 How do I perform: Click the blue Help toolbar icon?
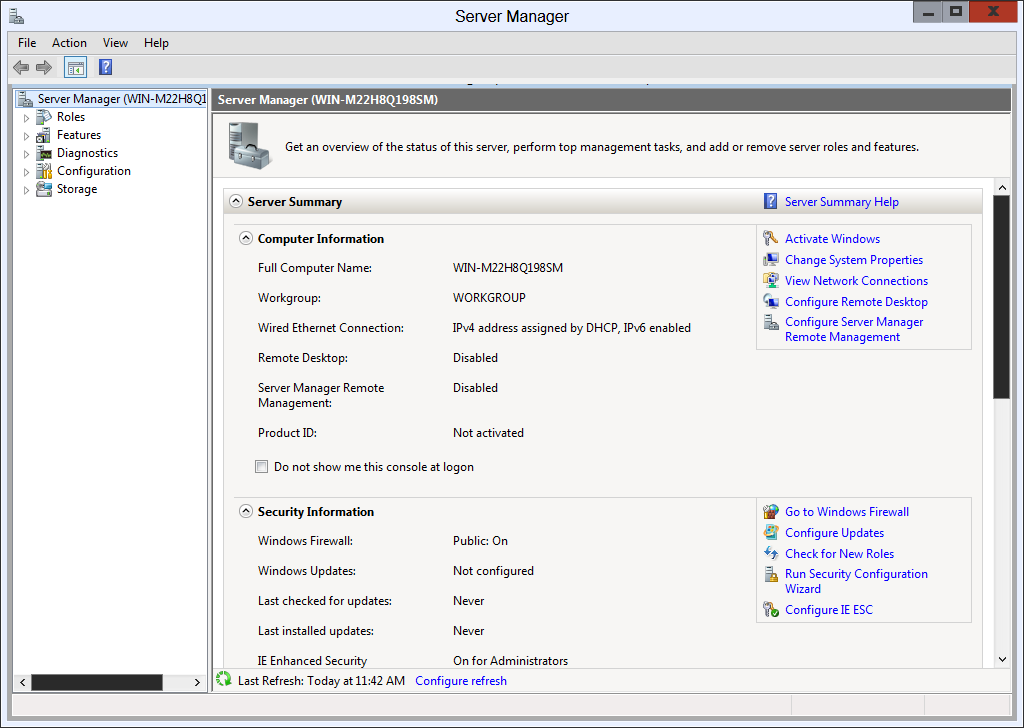pos(105,67)
